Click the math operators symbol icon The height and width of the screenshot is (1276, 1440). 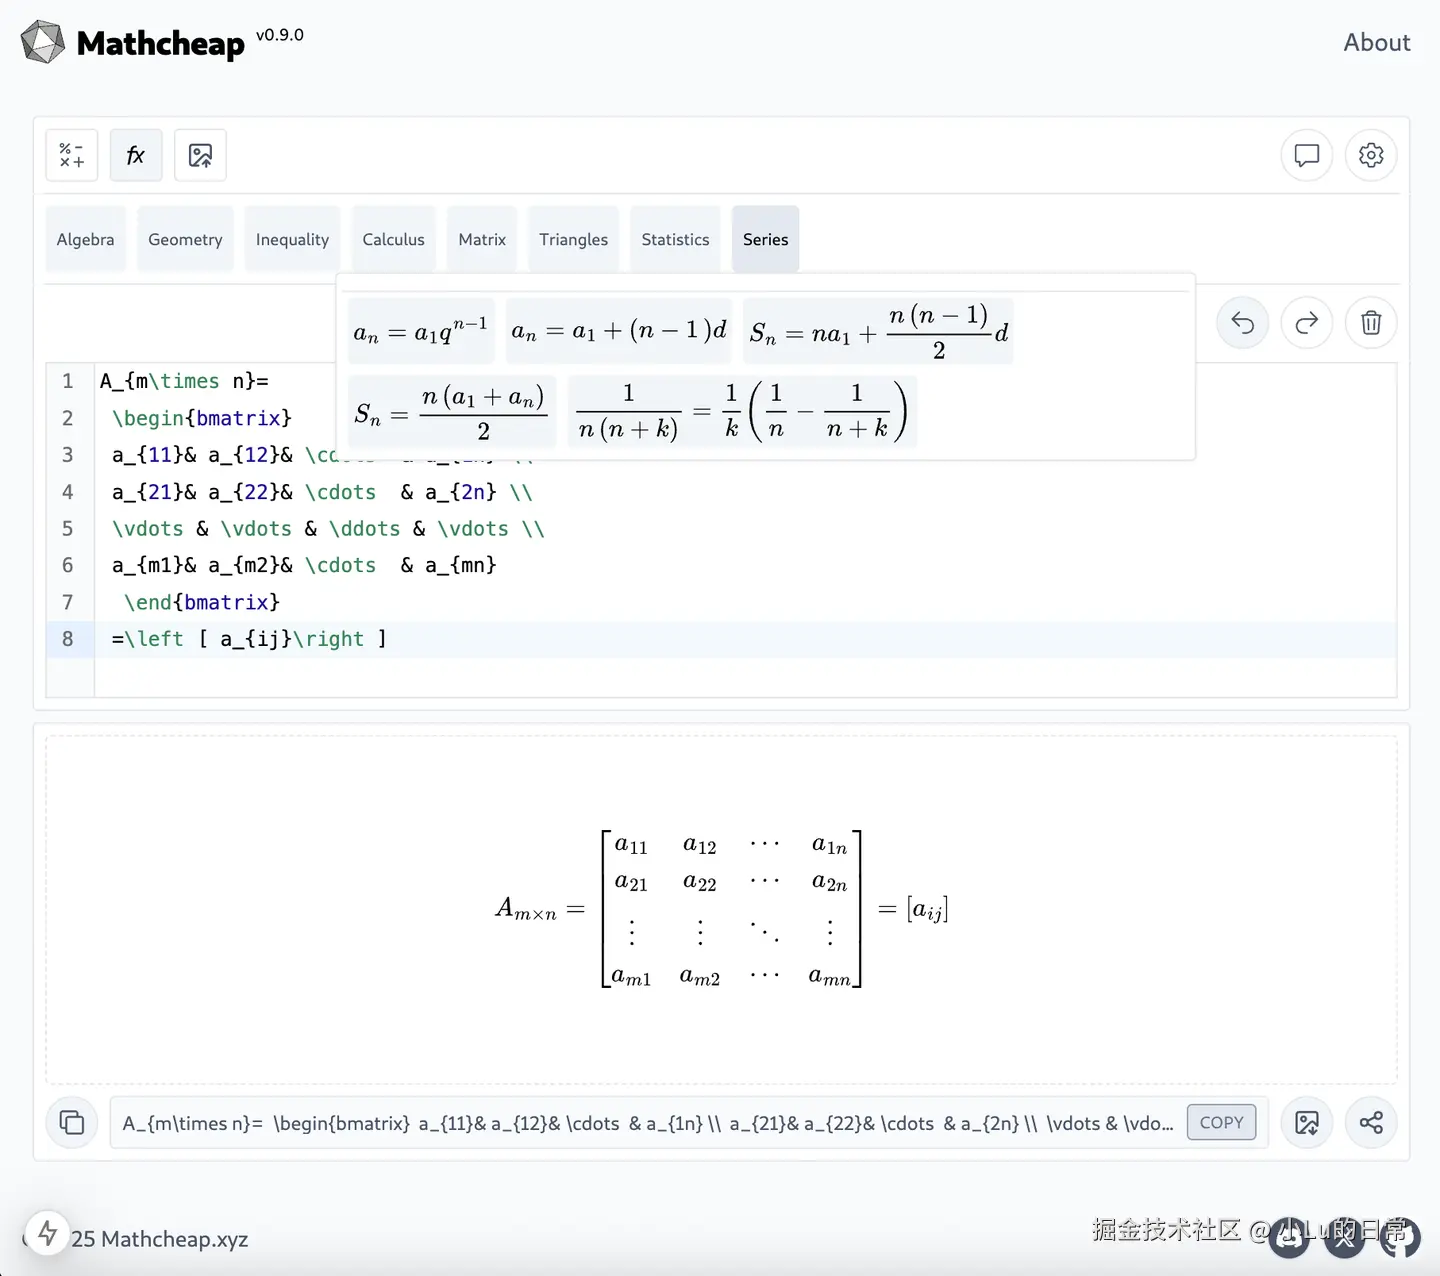click(71, 155)
